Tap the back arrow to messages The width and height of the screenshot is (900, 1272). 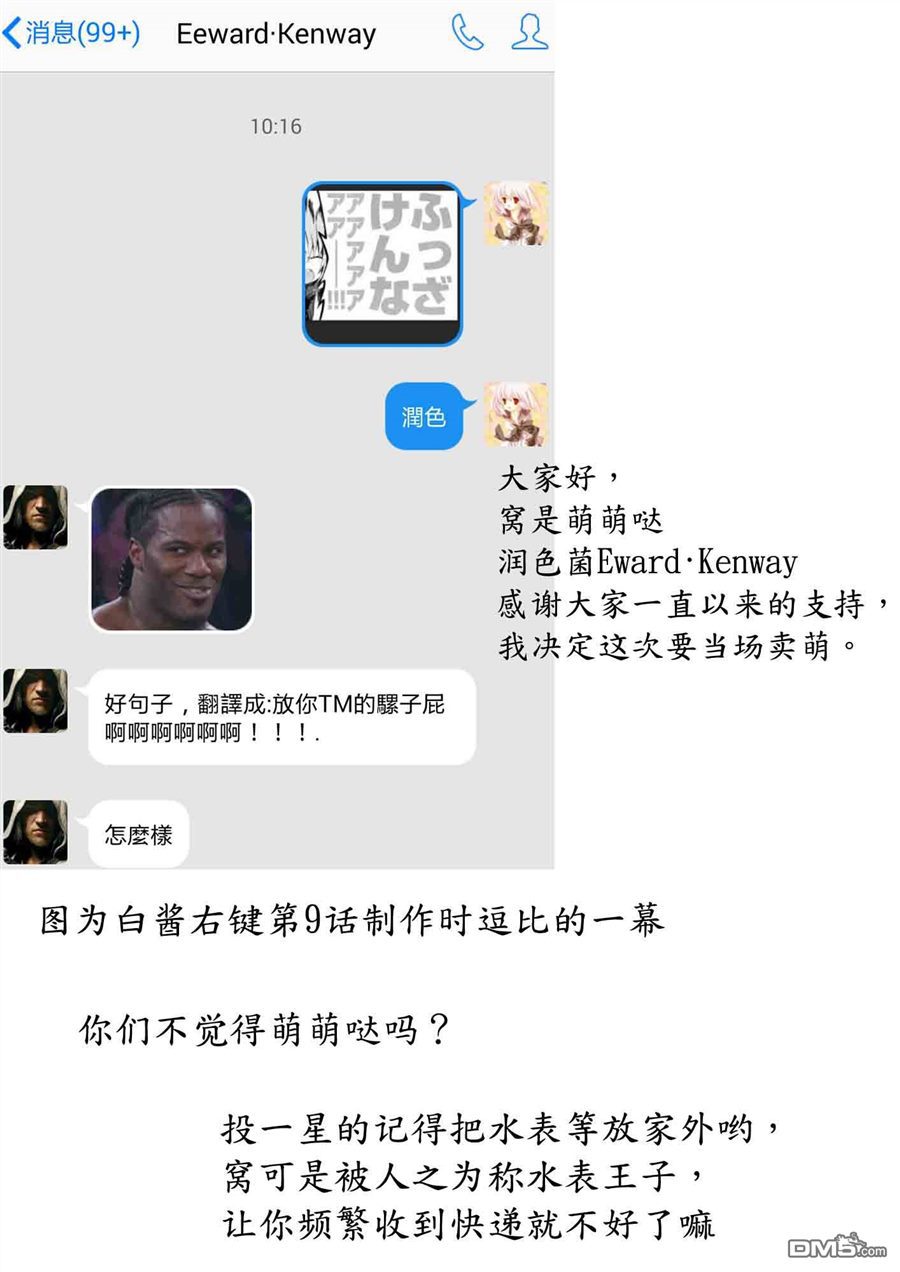pyautogui.click(x=12, y=33)
